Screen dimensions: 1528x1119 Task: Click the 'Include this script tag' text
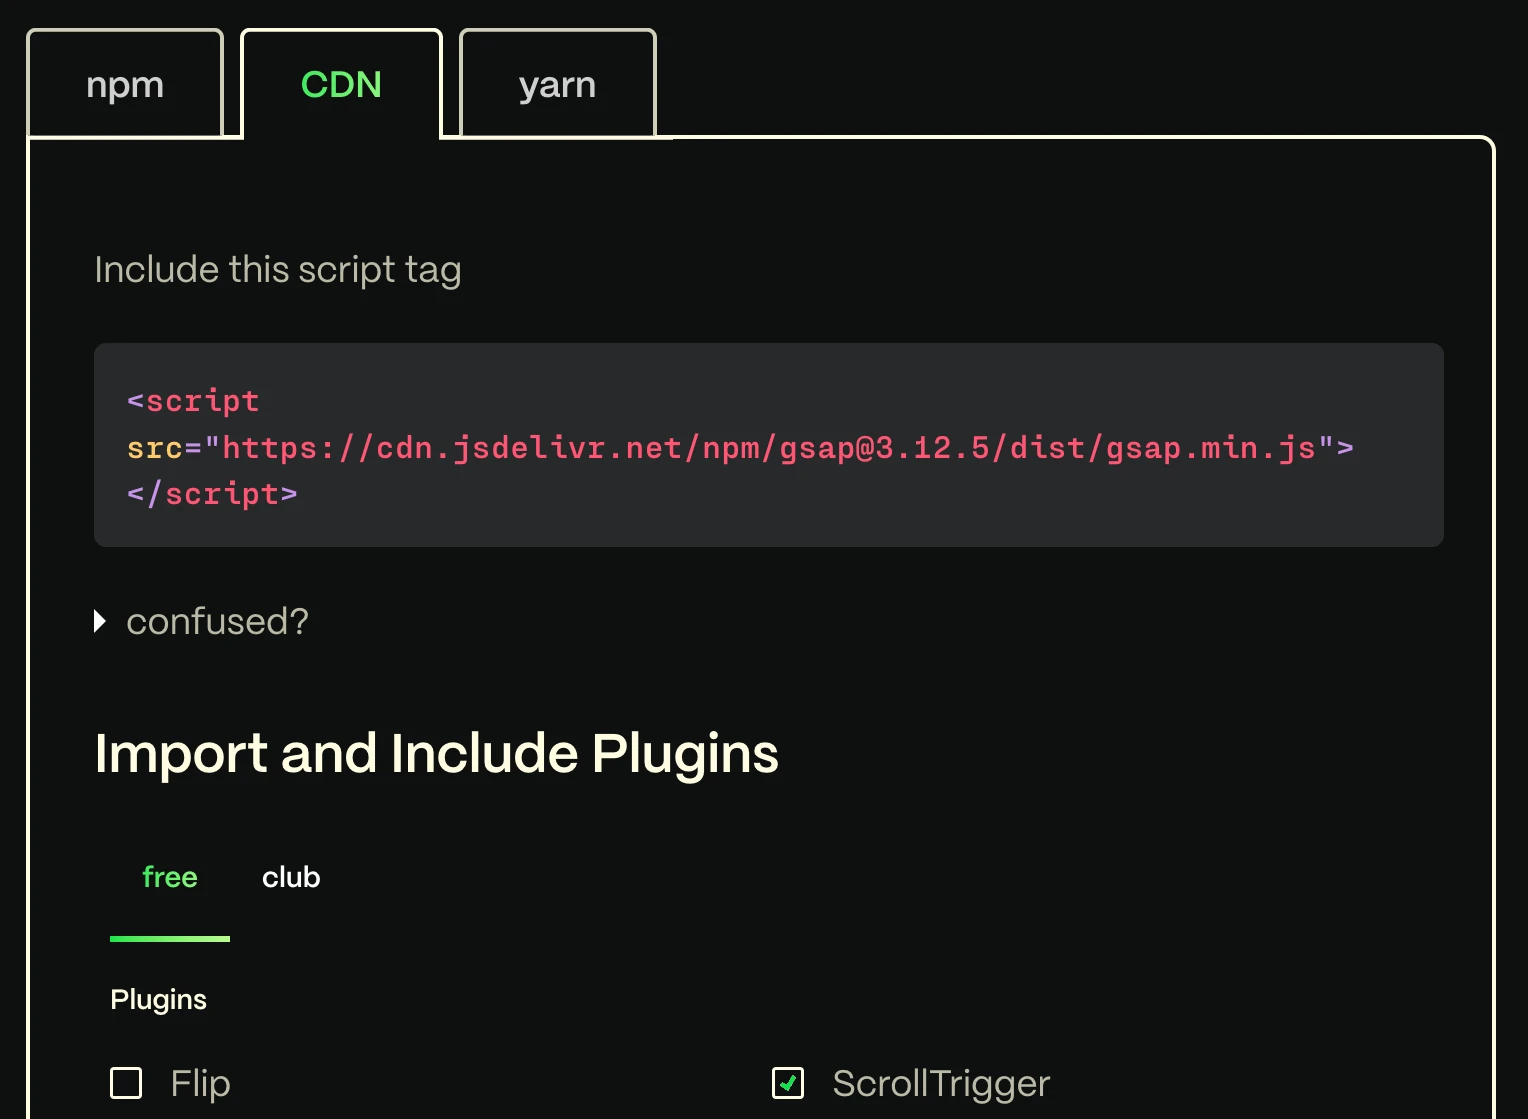(x=278, y=270)
